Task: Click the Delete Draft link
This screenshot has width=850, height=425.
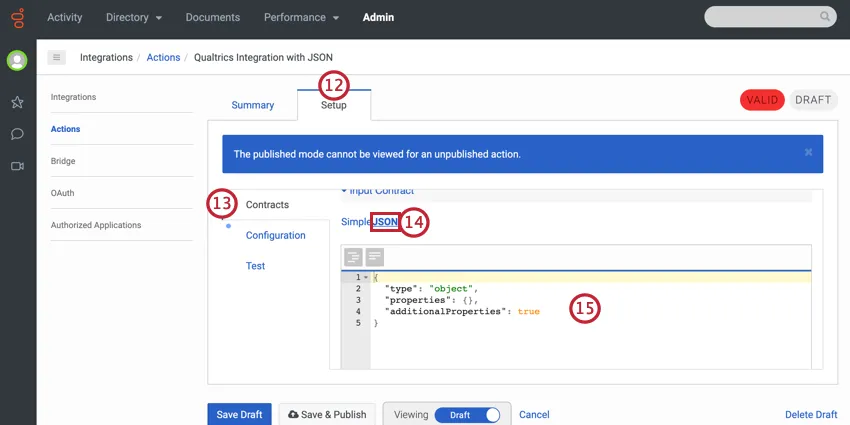Action: (811, 415)
